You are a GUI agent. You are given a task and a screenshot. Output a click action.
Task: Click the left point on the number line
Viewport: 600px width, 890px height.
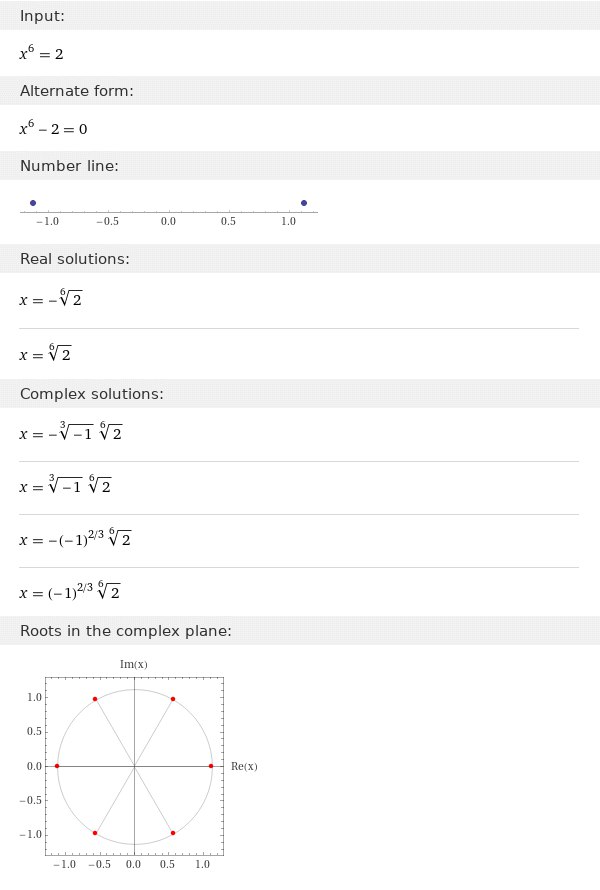point(33,203)
